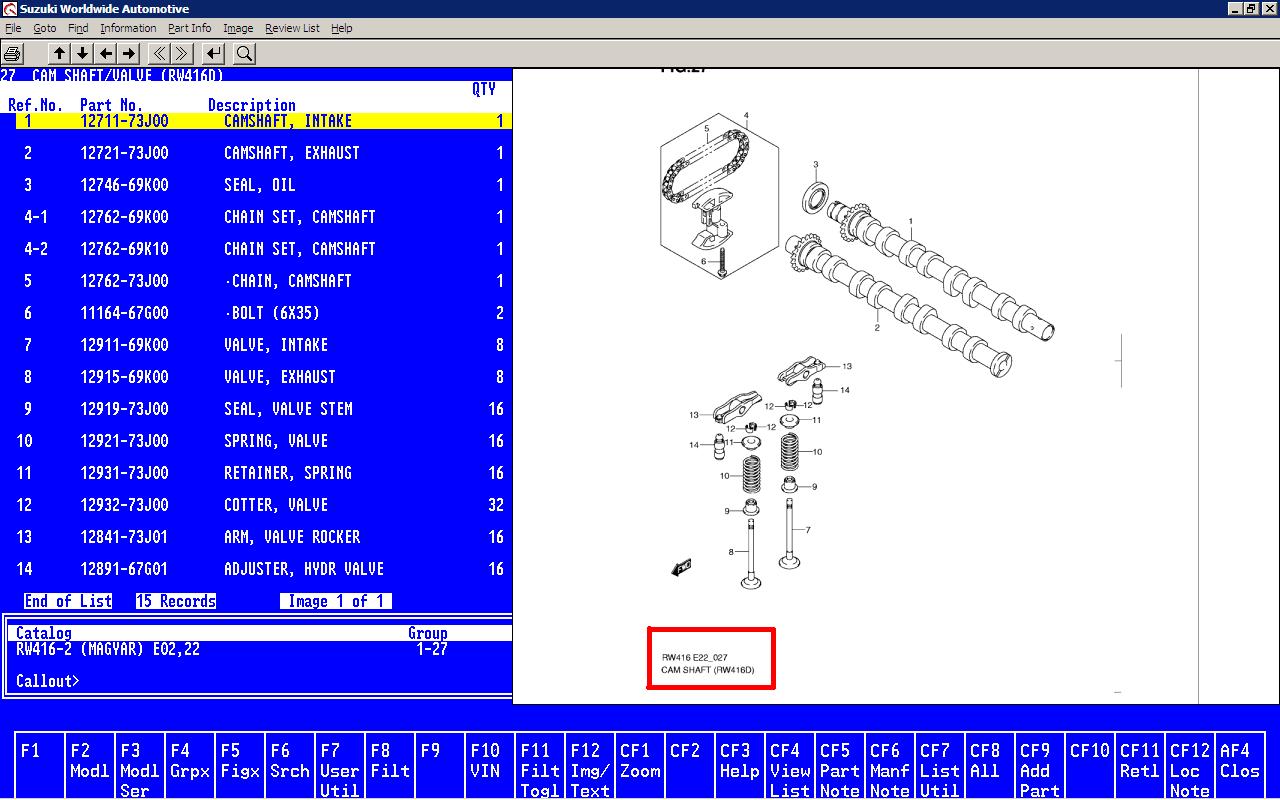The image size is (1280, 800).
Task: Click the CF9 Add Part button
Action: tap(1041, 766)
